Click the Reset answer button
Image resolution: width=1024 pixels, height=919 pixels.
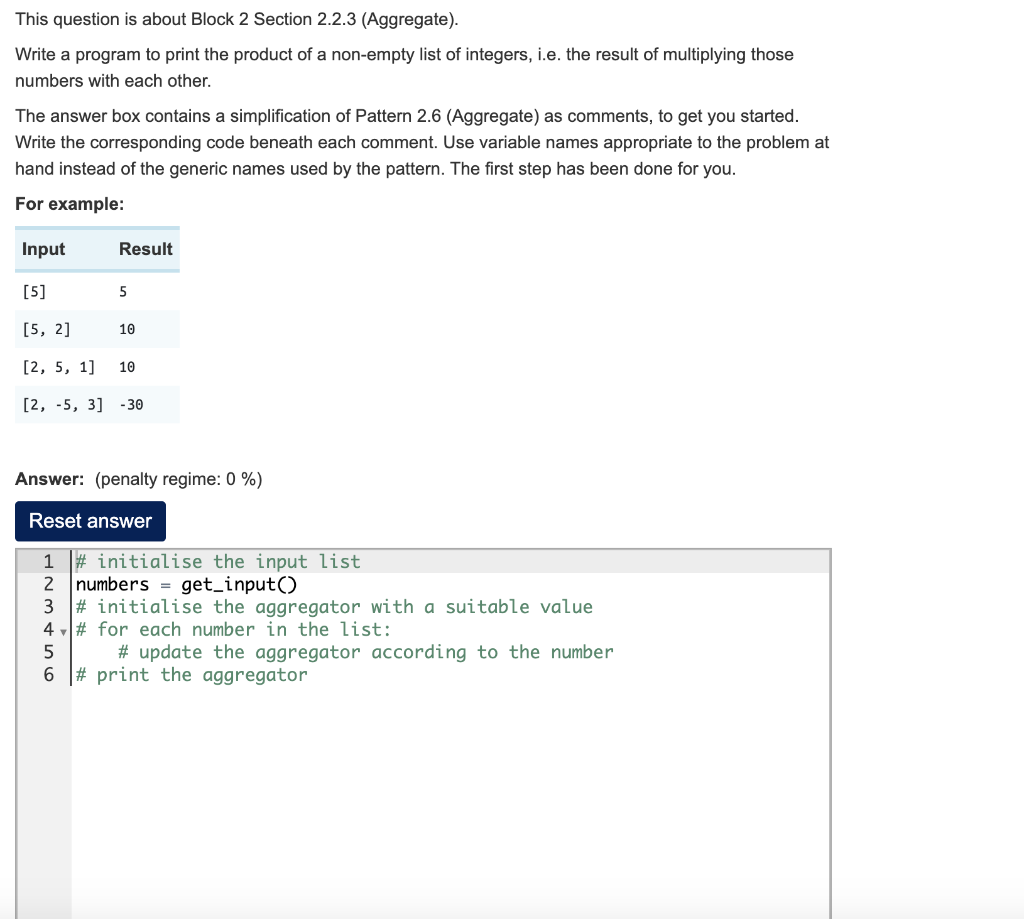[x=90, y=521]
